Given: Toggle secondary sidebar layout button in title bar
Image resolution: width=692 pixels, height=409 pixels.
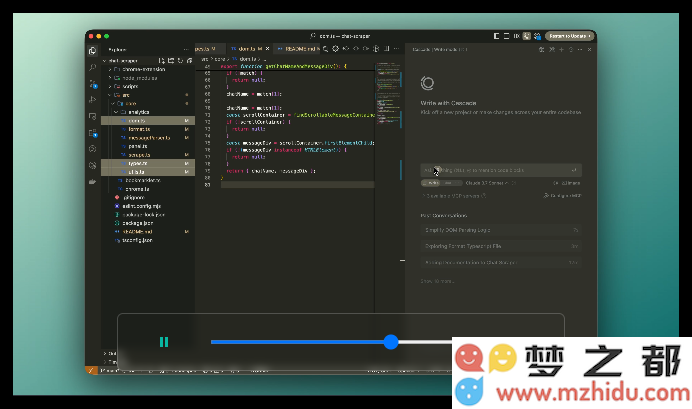Looking at the screenshot, I should pyautogui.click(x=516, y=36).
